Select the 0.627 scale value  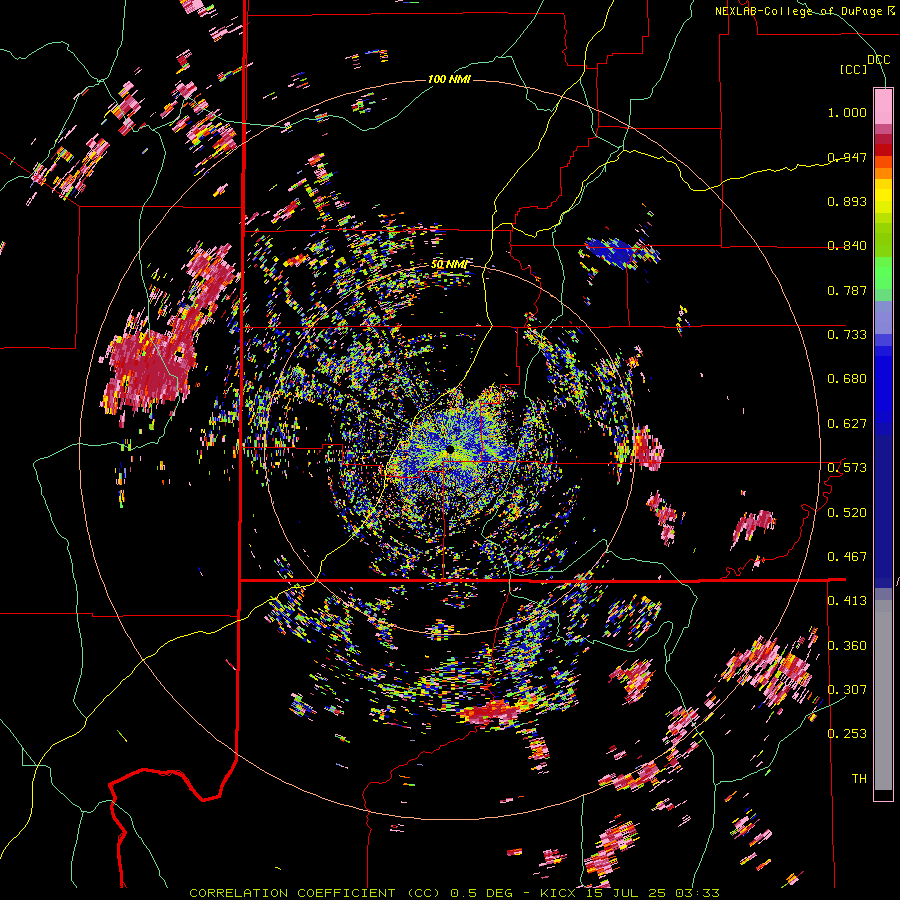point(847,424)
